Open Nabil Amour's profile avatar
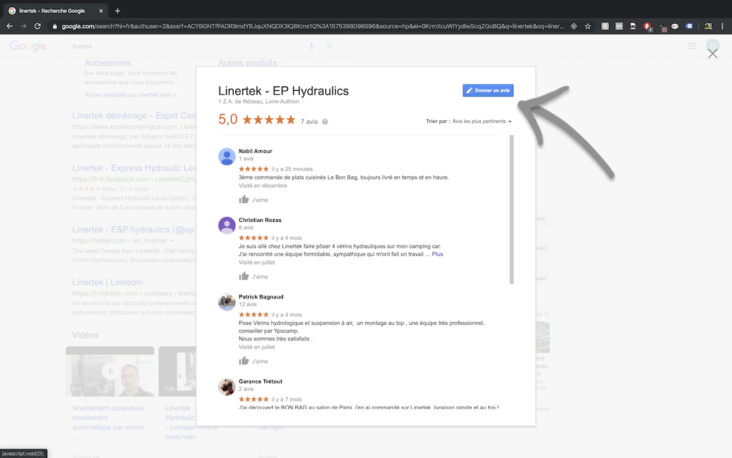 (x=227, y=156)
